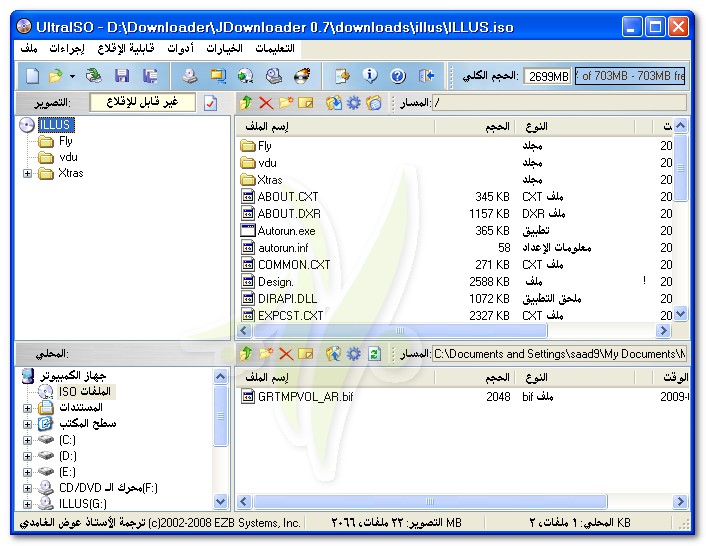This screenshot has width=706, height=546.
Task: Open the ملف menu
Action: click(x=29, y=48)
